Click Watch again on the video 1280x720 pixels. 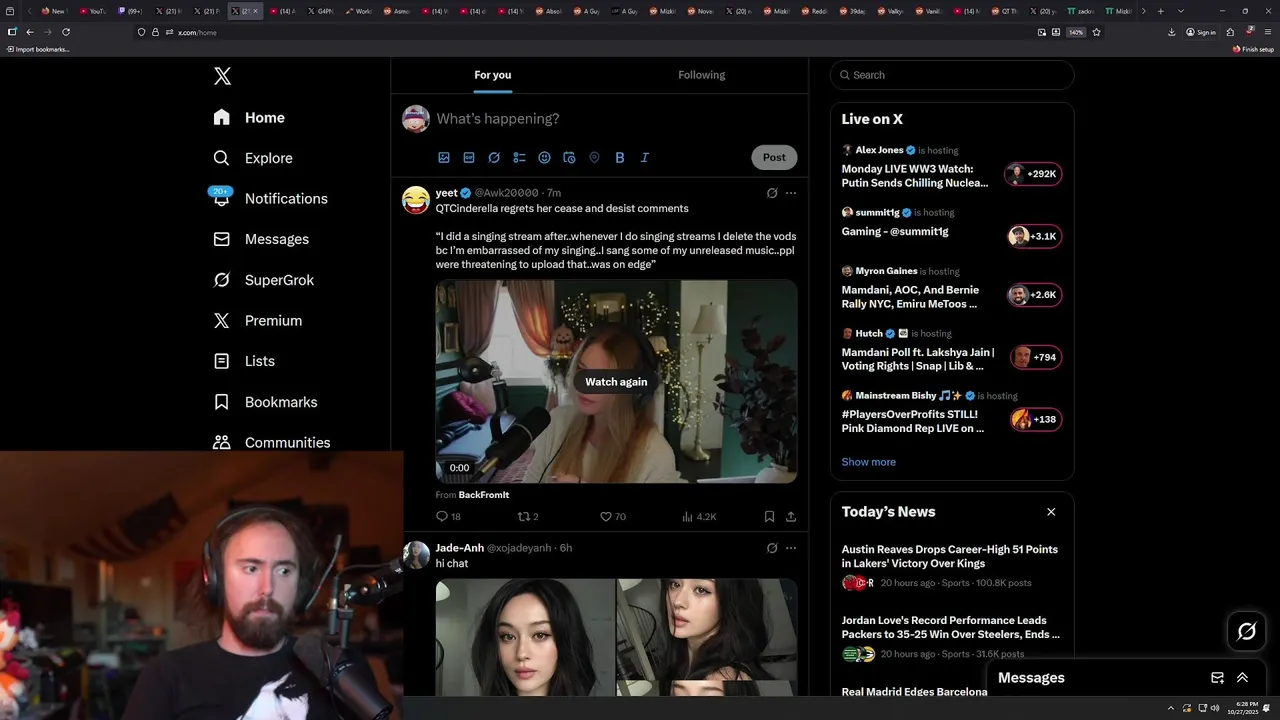(x=616, y=382)
